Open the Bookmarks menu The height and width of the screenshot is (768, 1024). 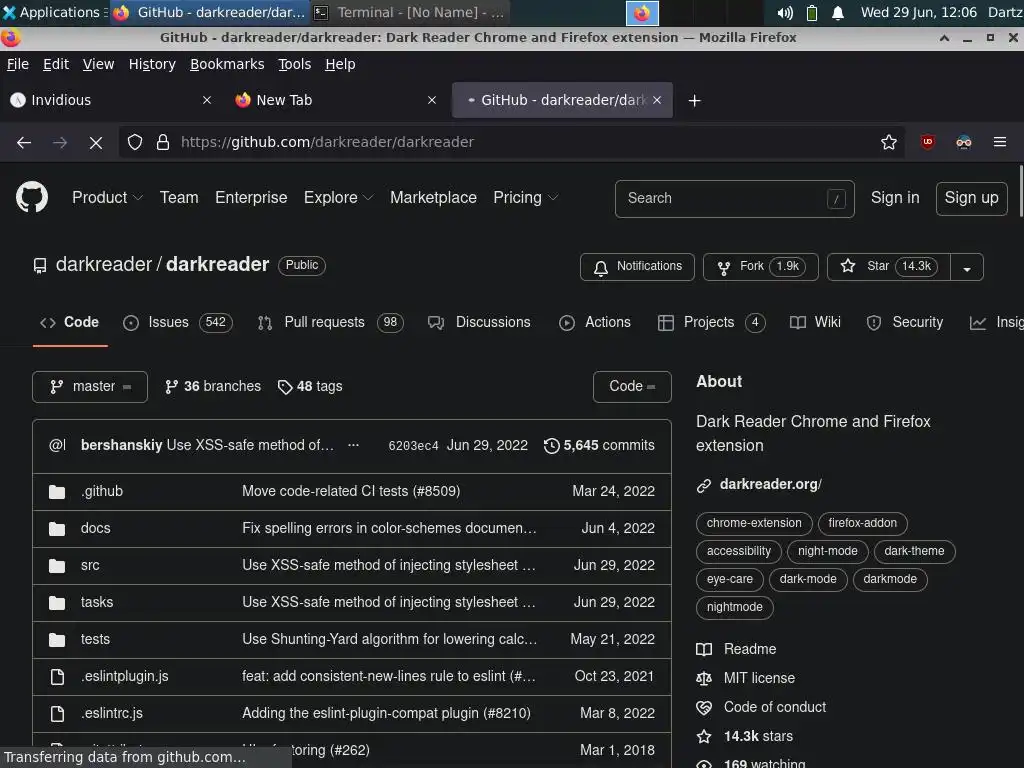[x=227, y=64]
